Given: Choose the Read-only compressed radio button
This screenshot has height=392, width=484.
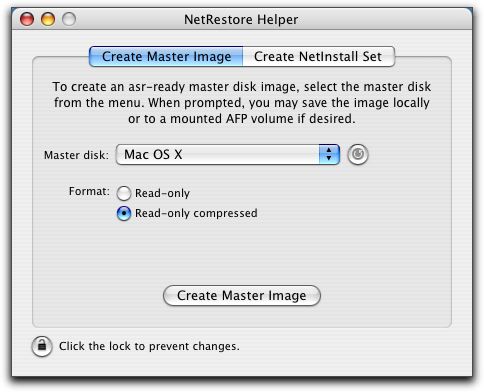Looking at the screenshot, I should click(124, 213).
